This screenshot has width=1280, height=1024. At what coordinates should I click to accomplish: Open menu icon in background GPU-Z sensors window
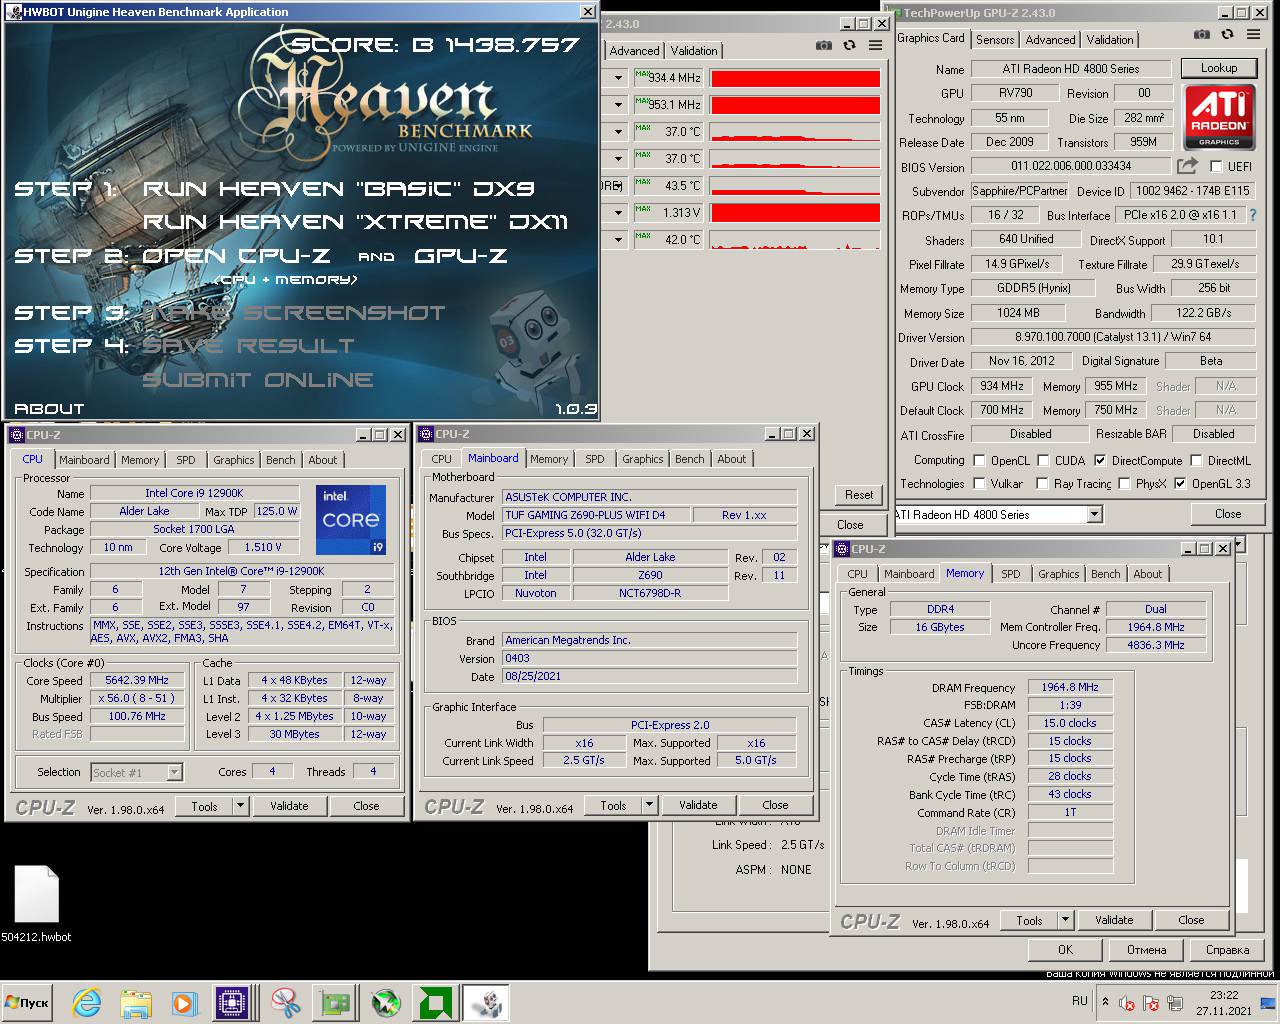(x=875, y=45)
